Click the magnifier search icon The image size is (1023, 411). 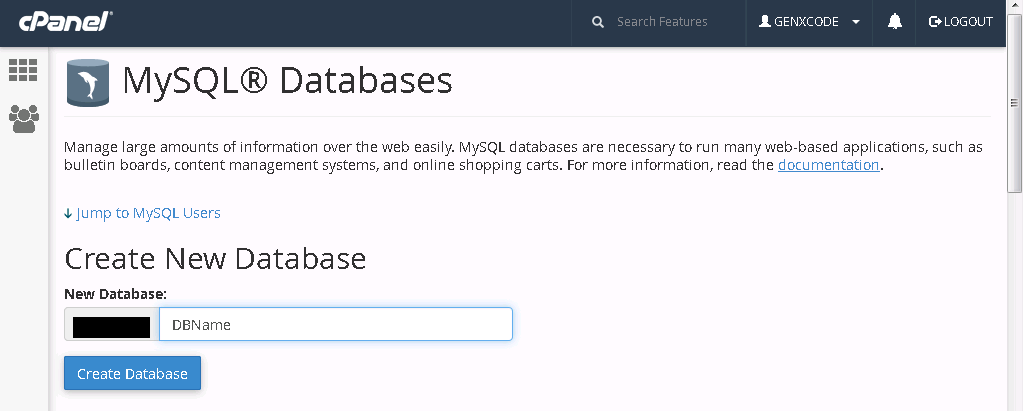[x=598, y=22]
